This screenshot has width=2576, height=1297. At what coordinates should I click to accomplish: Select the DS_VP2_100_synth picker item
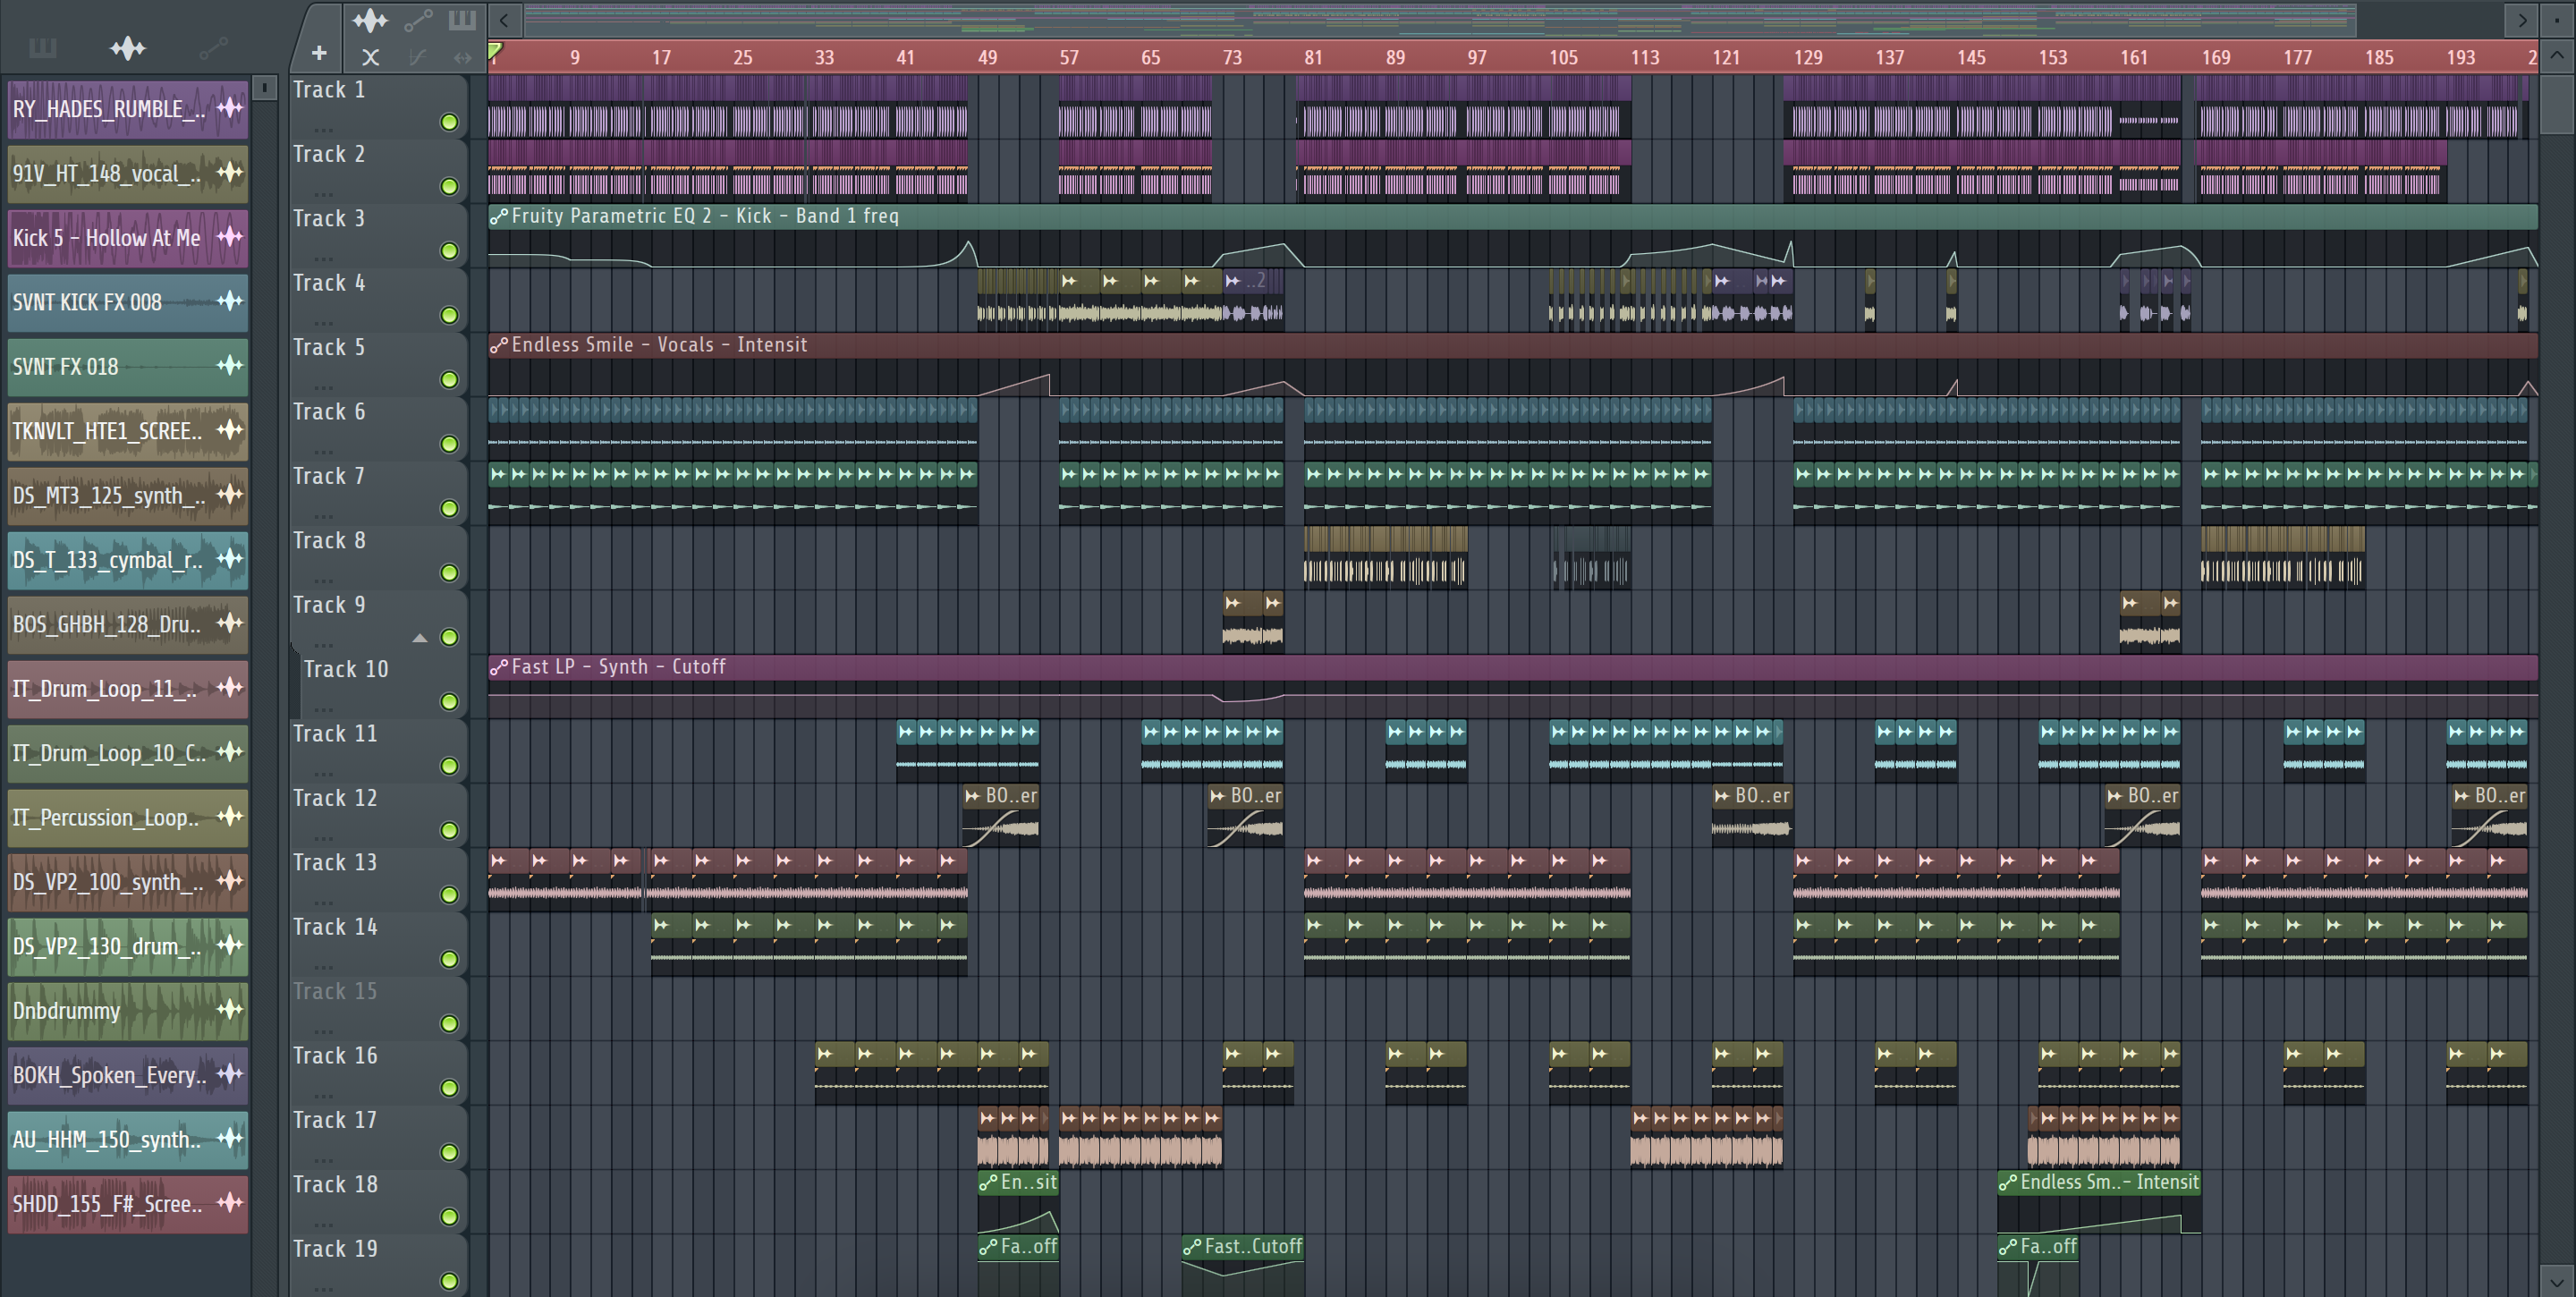click(x=127, y=881)
